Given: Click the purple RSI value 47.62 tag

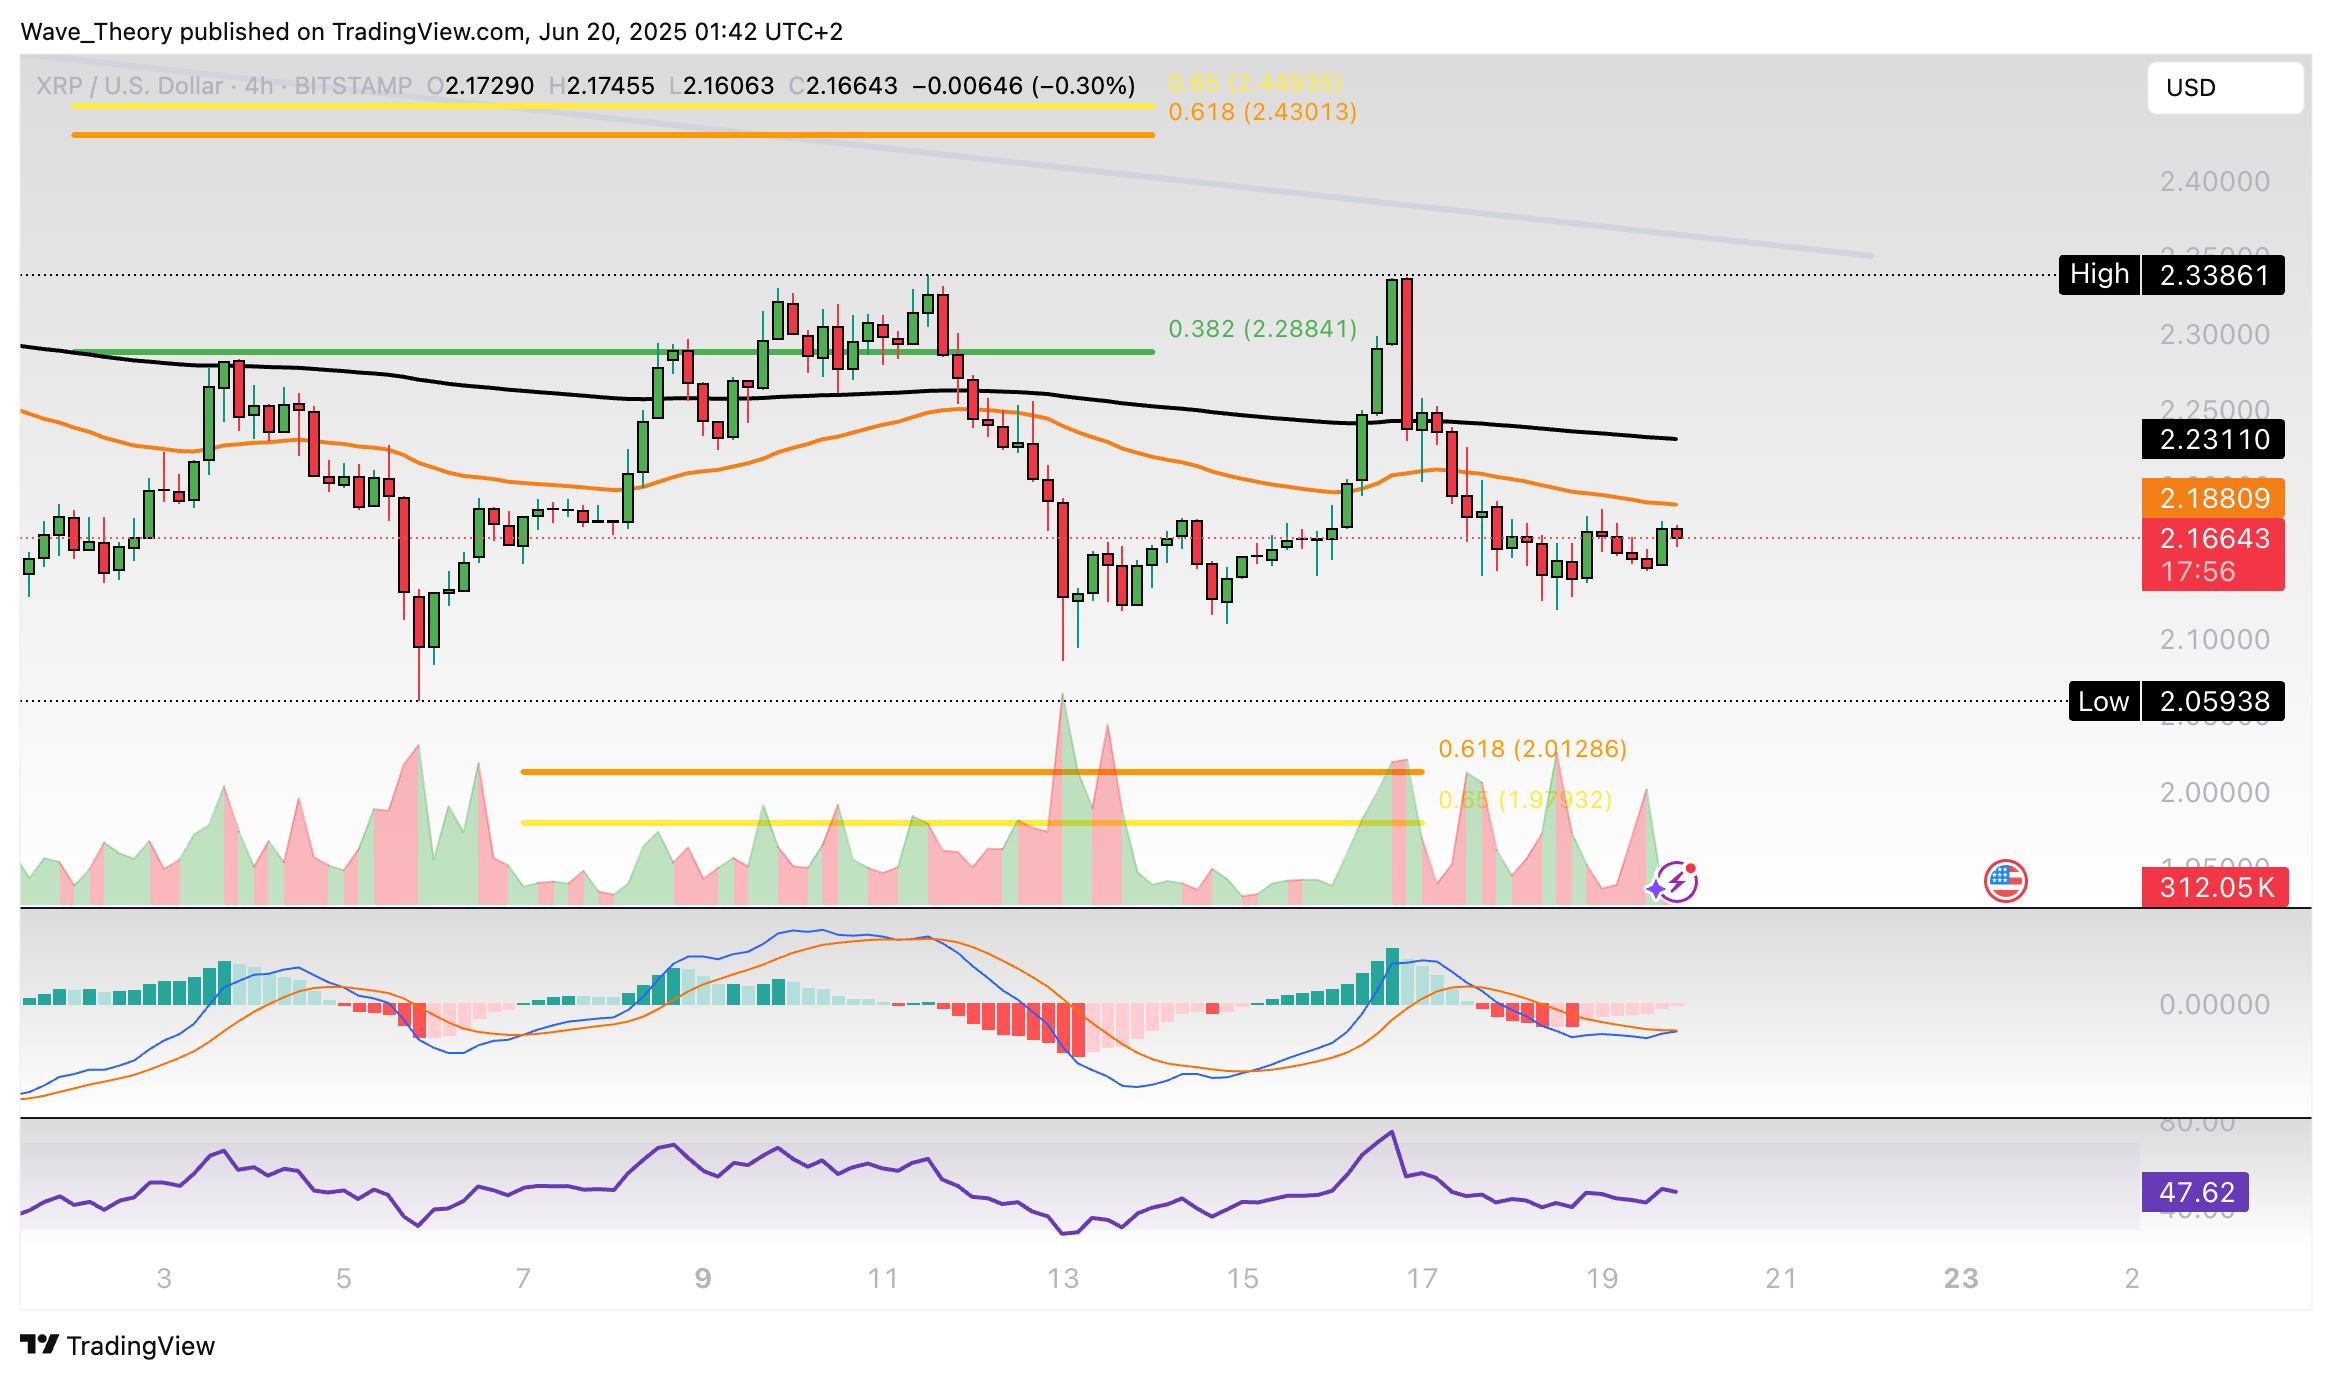Looking at the screenshot, I should tap(2195, 1192).
